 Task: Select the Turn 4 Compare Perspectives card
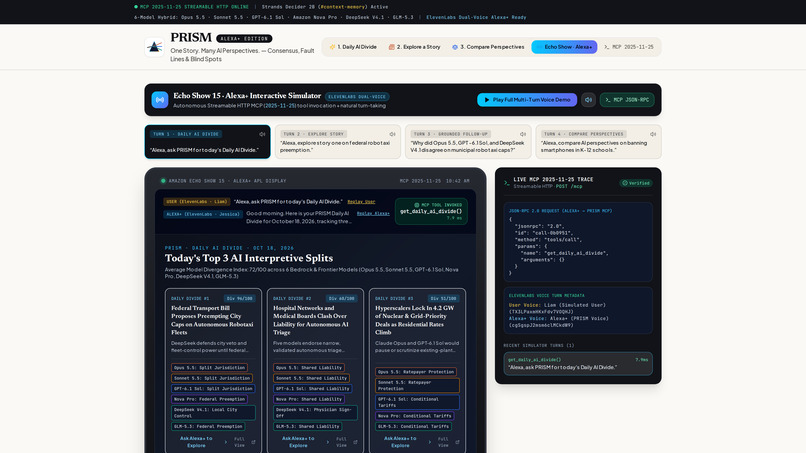tap(598, 141)
